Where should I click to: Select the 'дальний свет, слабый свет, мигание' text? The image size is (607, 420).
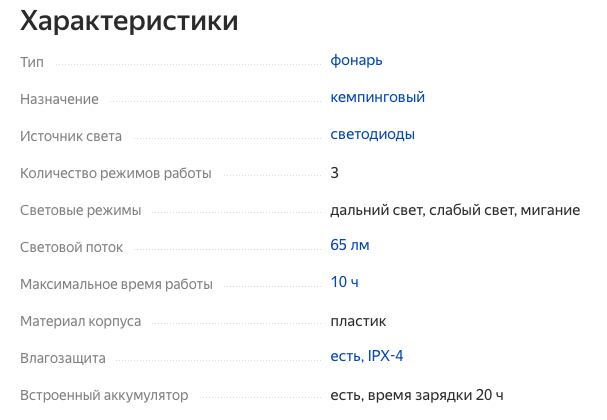(455, 210)
